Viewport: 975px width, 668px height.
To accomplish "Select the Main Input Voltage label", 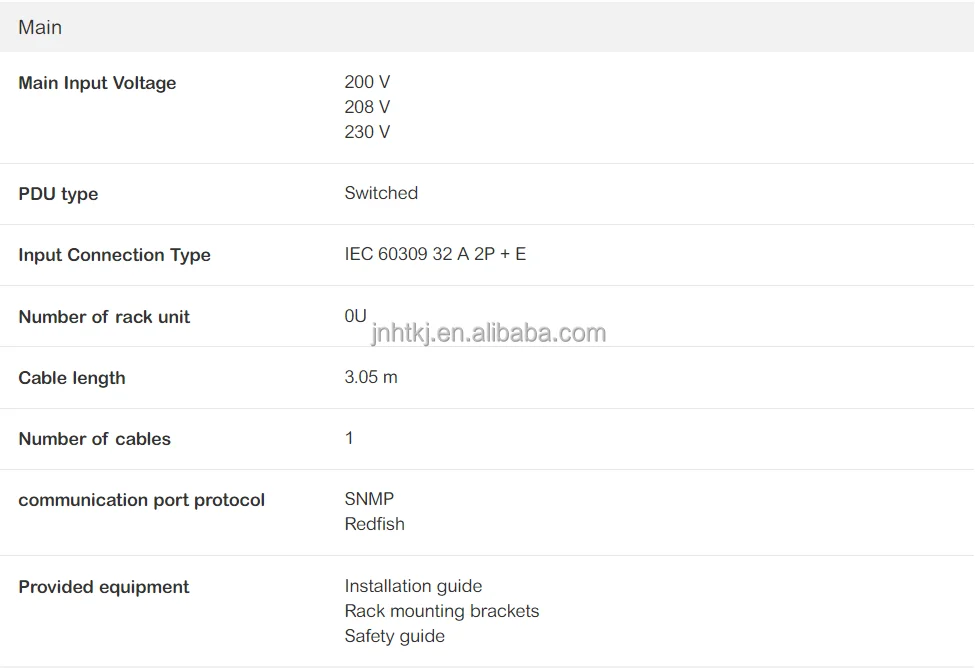I will 97,83.
